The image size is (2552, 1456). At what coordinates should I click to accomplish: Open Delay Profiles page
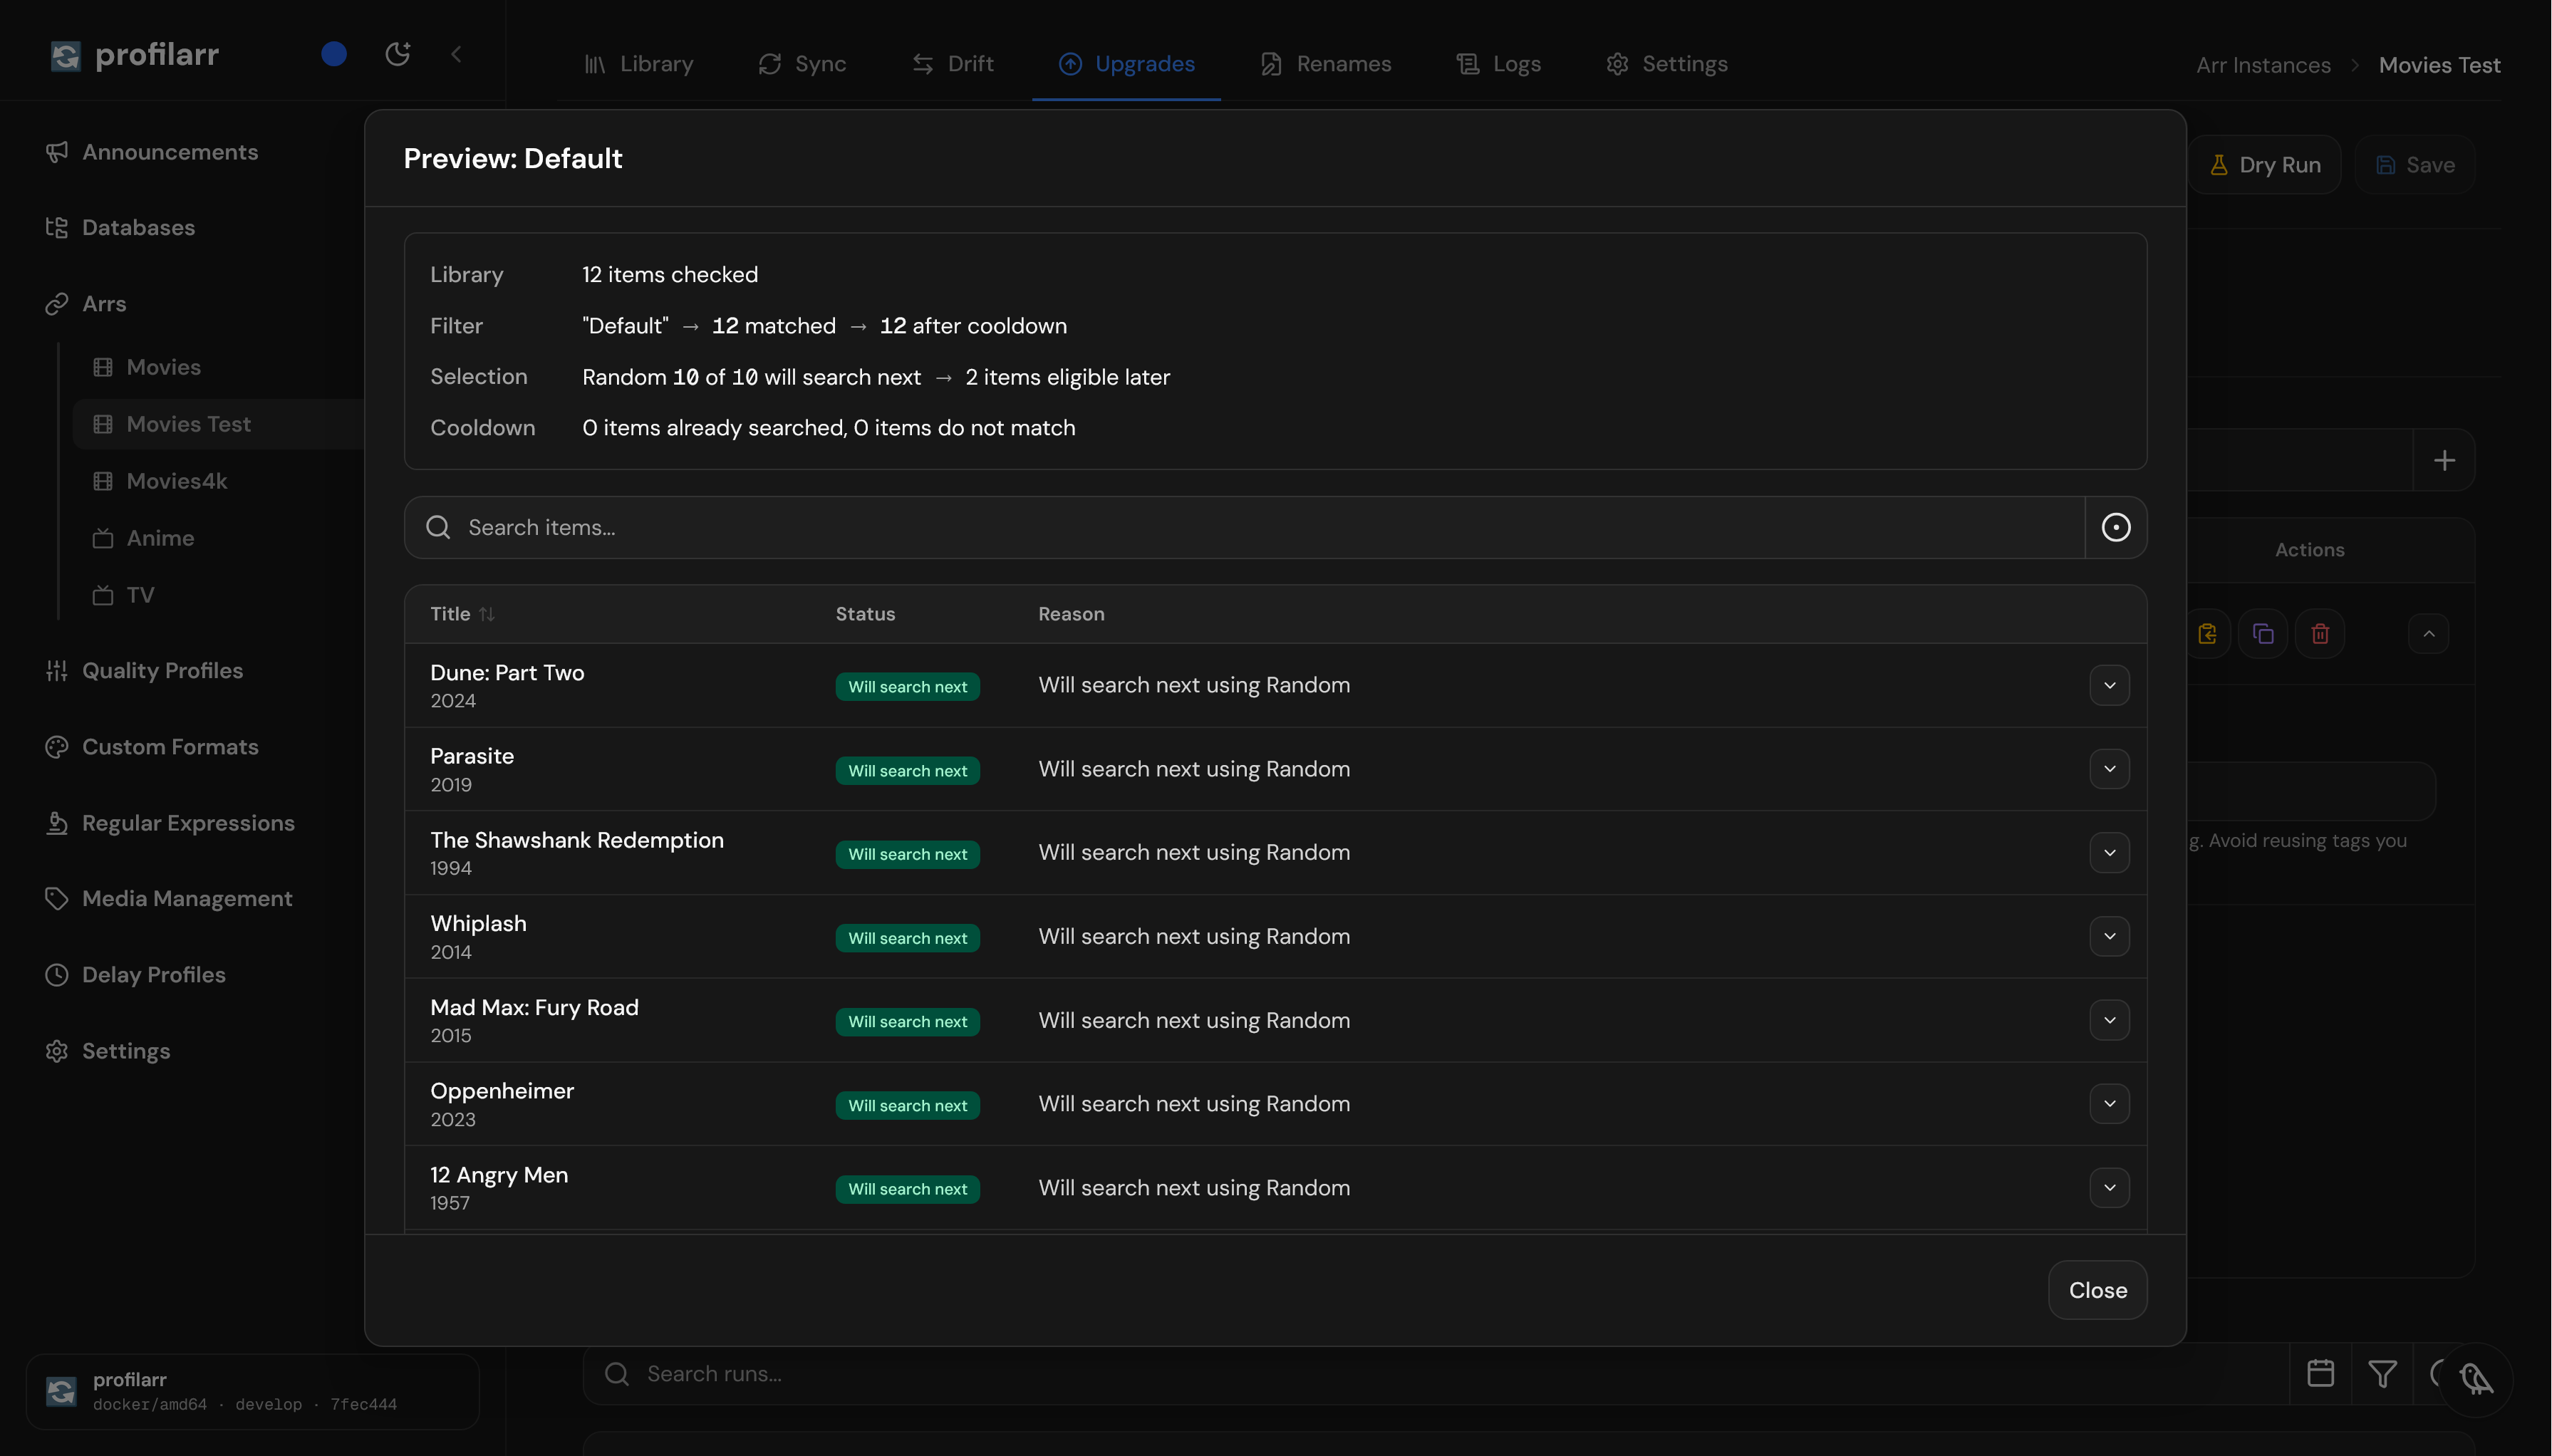tap(135, 975)
